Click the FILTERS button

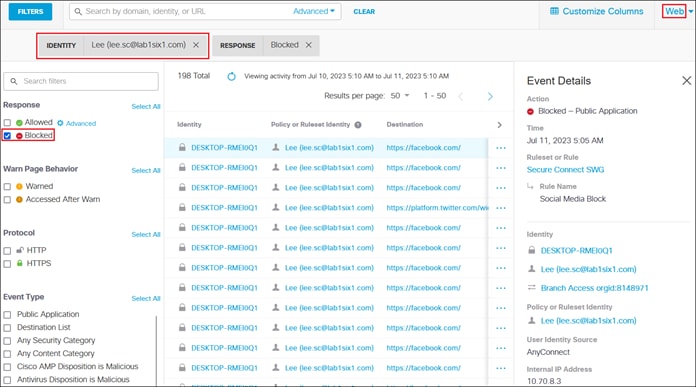pyautogui.click(x=30, y=12)
